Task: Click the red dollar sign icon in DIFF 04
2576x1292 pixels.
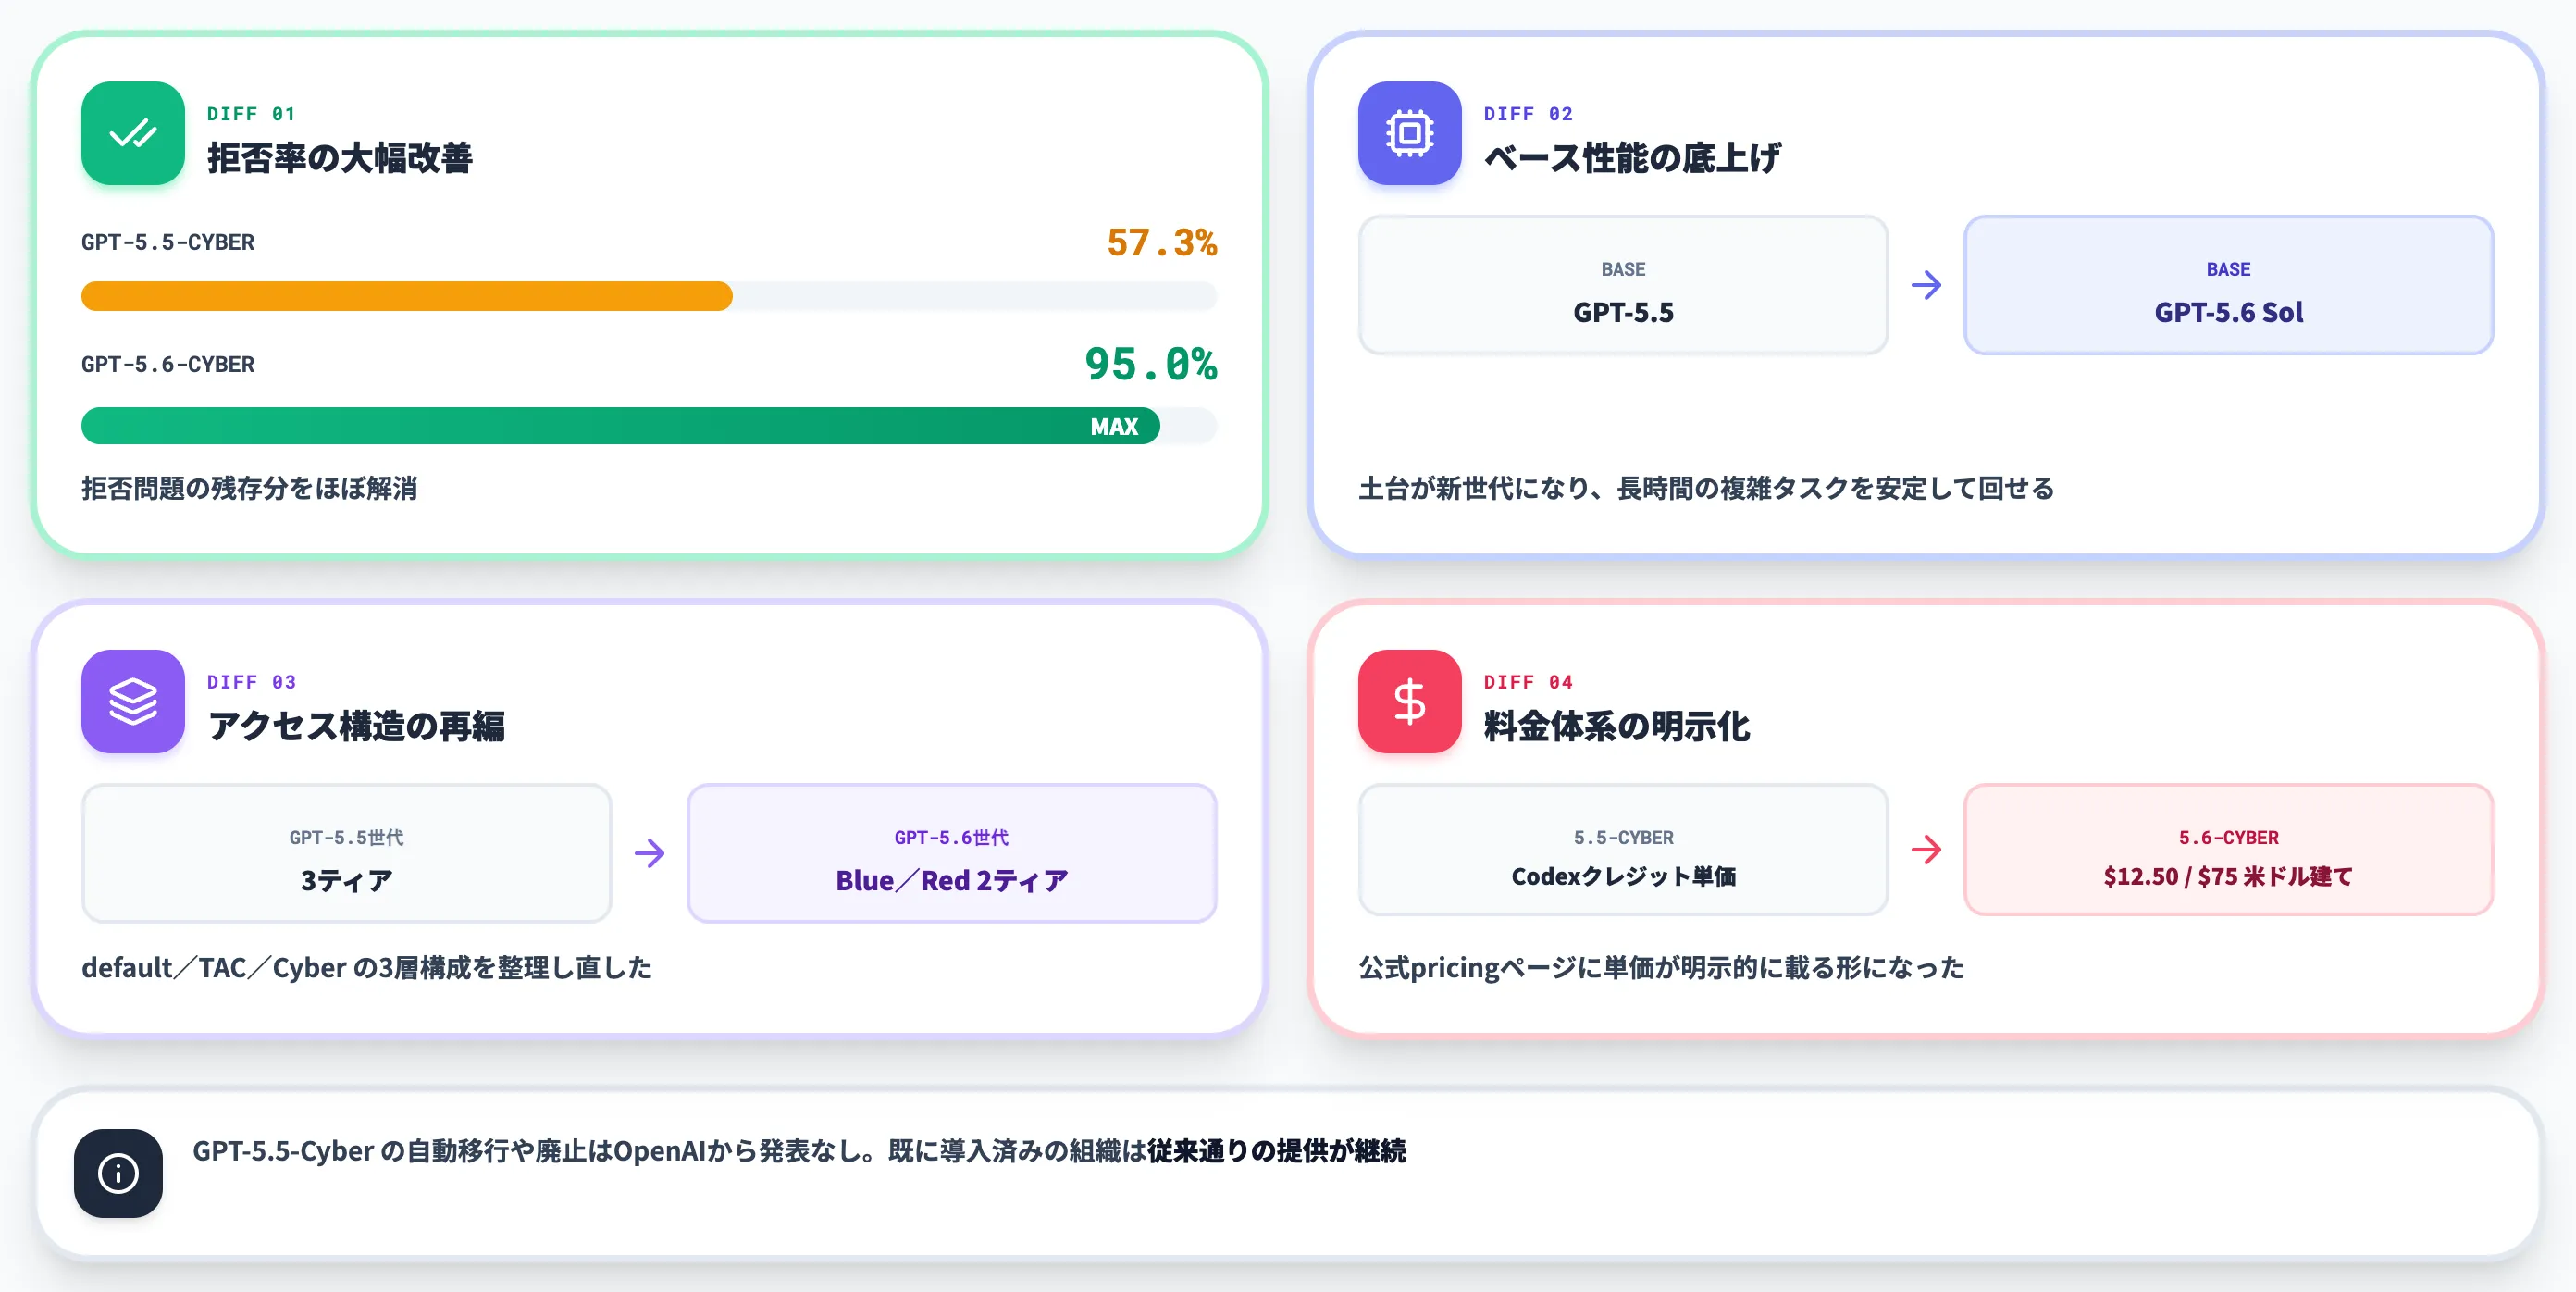Action: pos(1409,701)
